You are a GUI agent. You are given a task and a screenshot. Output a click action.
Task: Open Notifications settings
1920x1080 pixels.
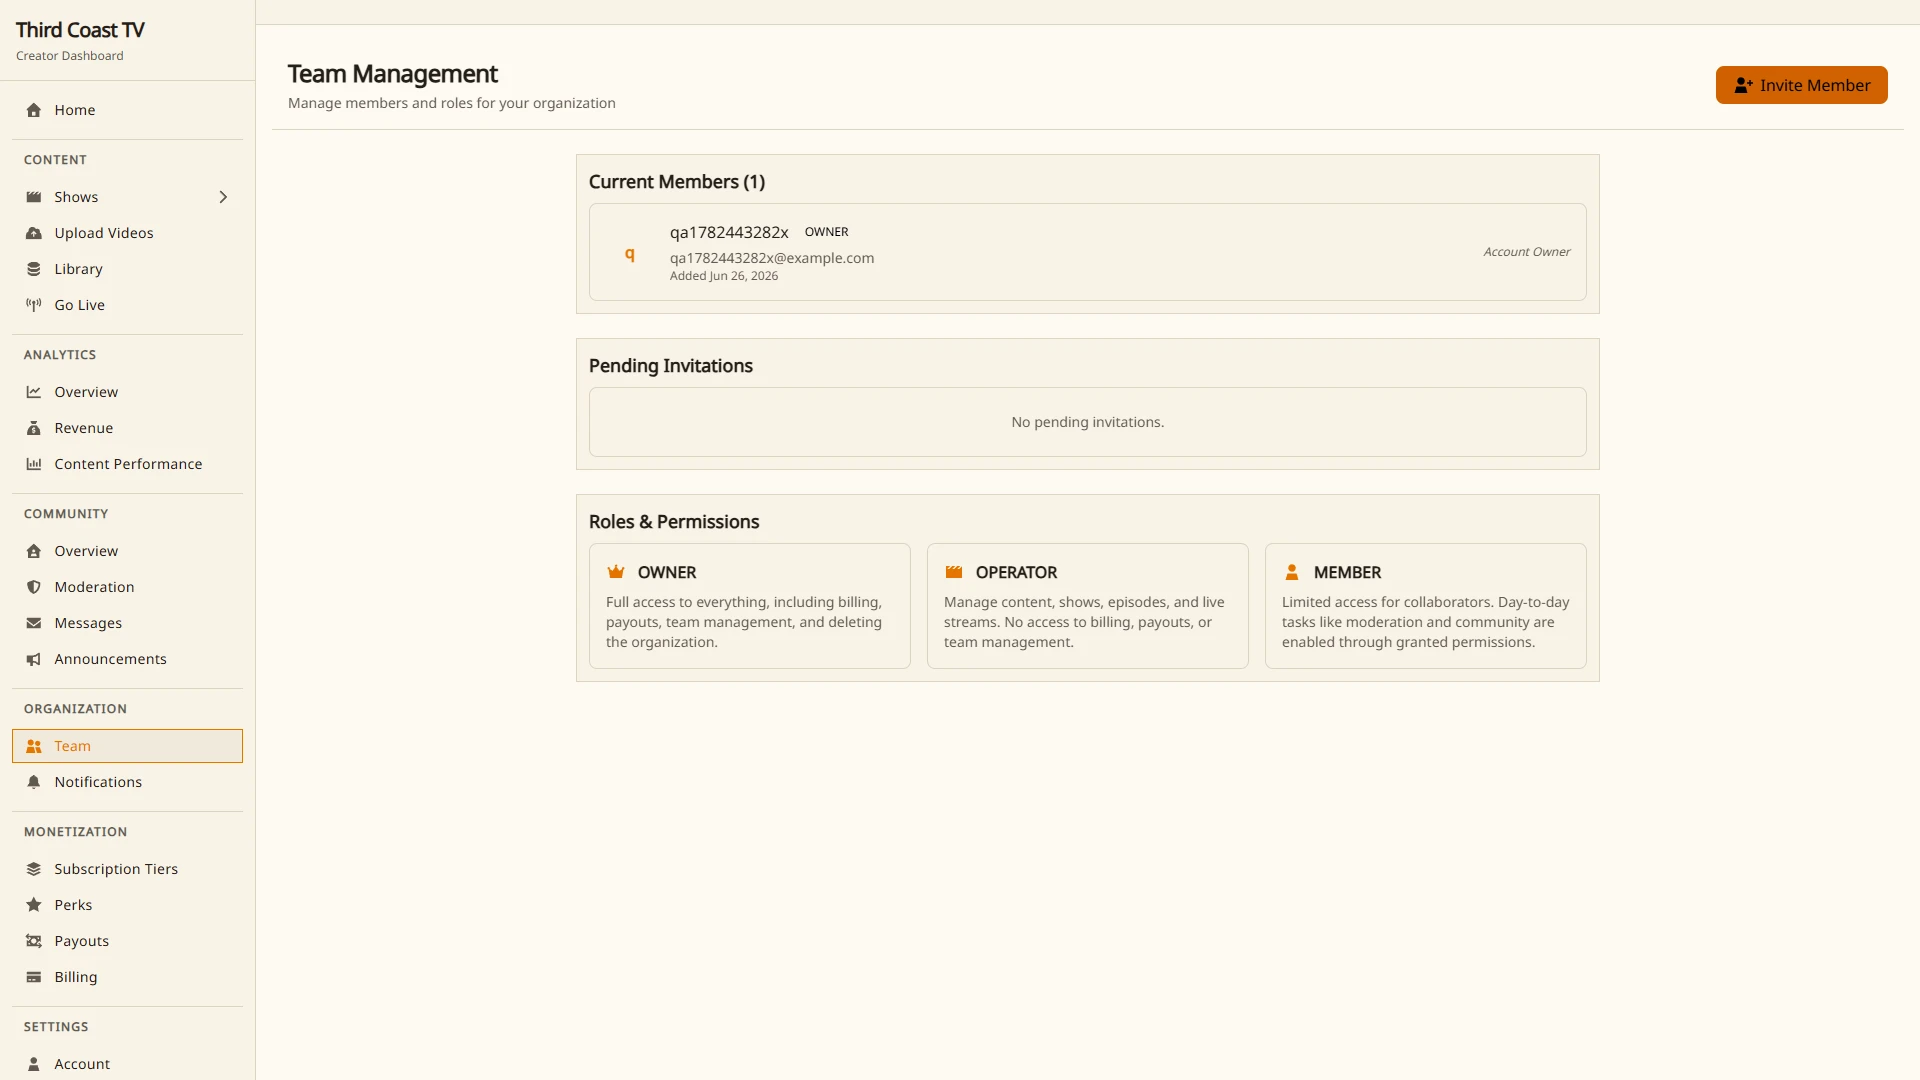pos(127,782)
